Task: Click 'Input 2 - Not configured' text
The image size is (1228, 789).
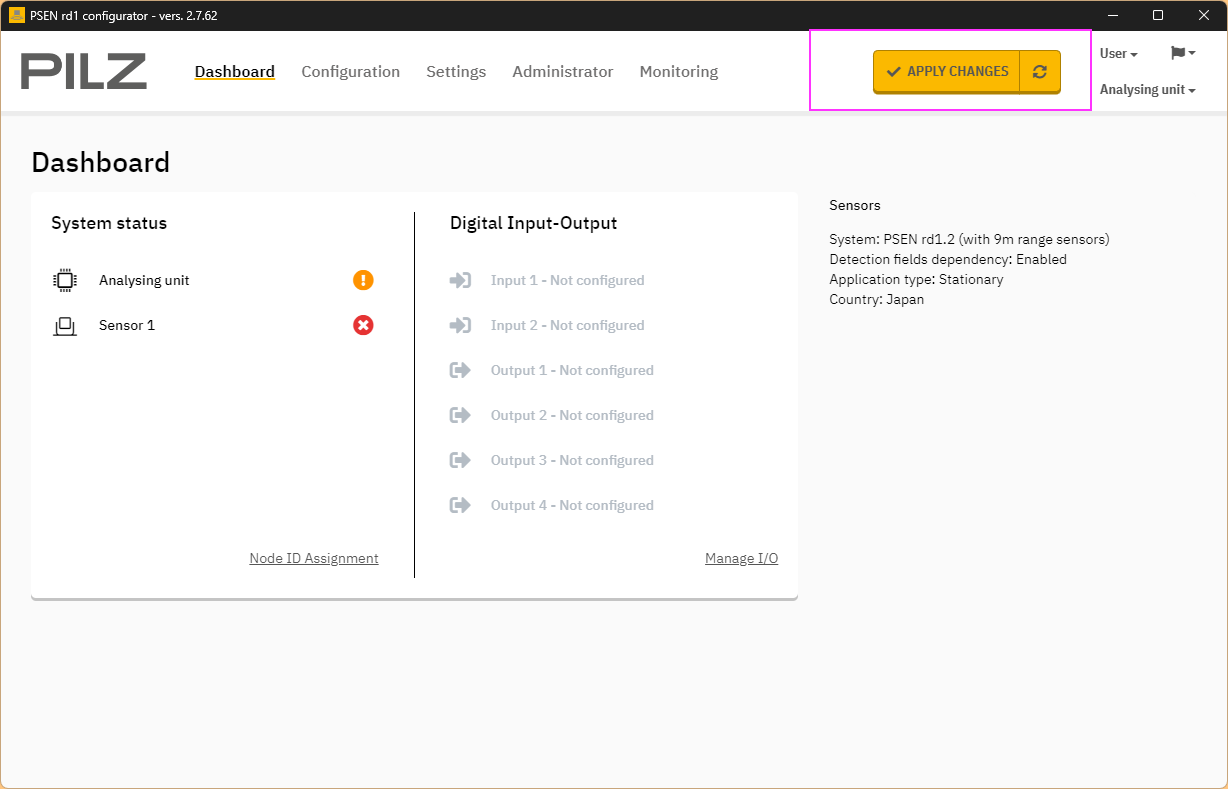Action: pyautogui.click(x=568, y=325)
